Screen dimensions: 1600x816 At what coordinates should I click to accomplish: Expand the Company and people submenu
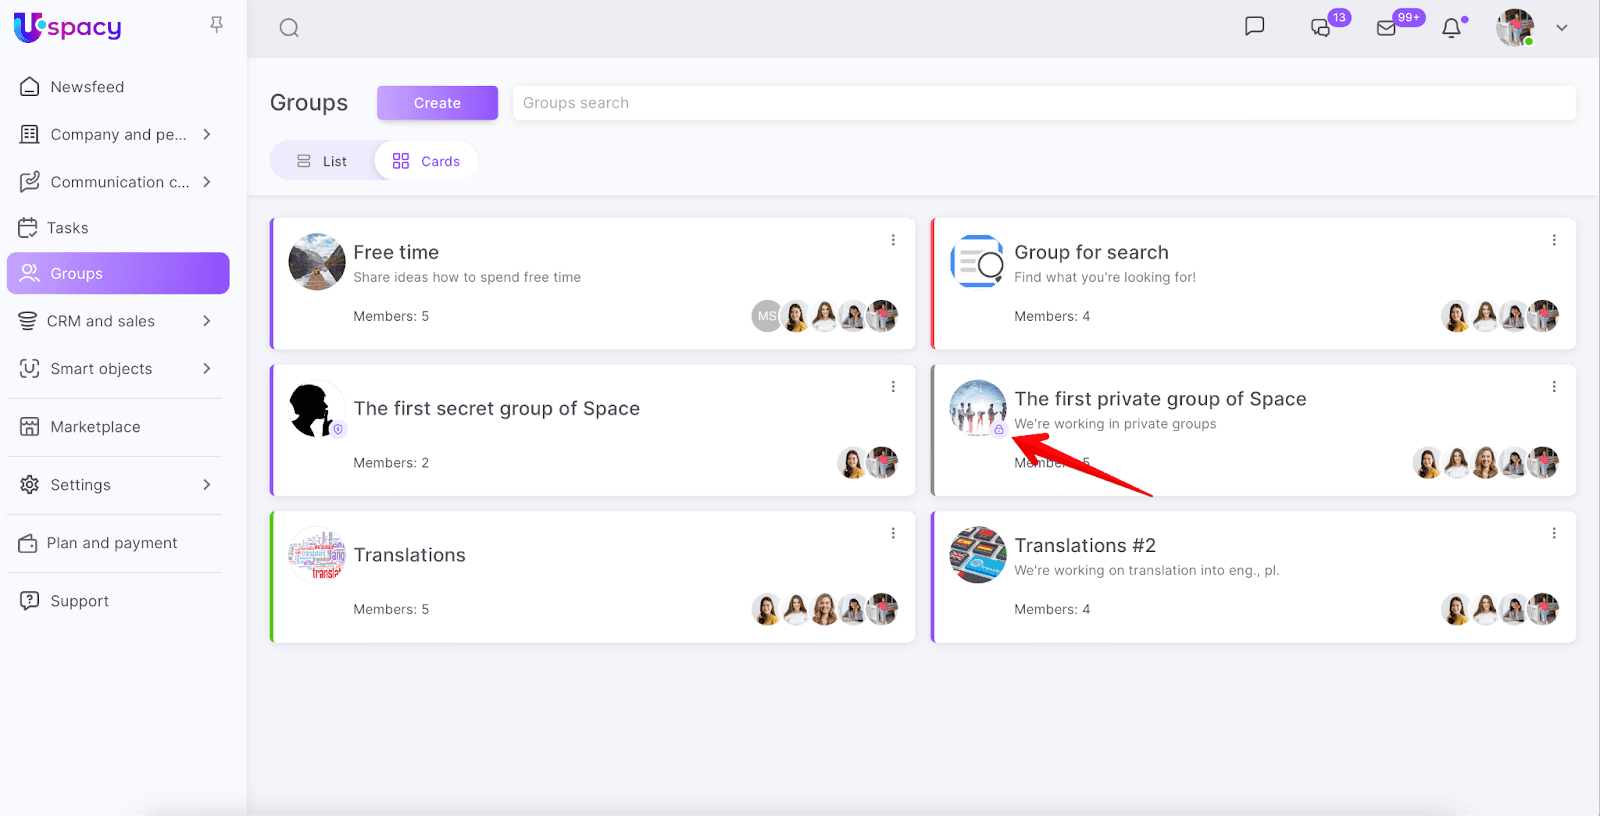207,134
